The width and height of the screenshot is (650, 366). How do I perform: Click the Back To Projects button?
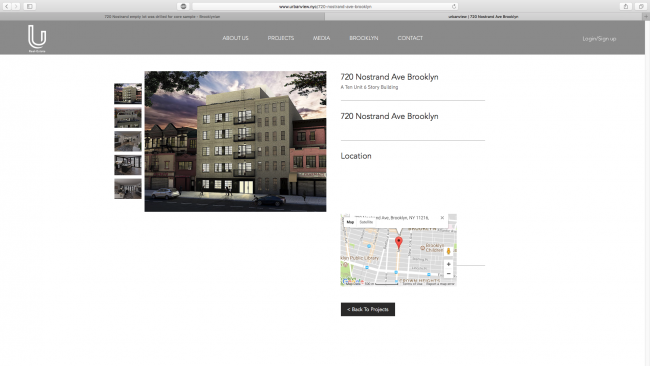coord(368,309)
